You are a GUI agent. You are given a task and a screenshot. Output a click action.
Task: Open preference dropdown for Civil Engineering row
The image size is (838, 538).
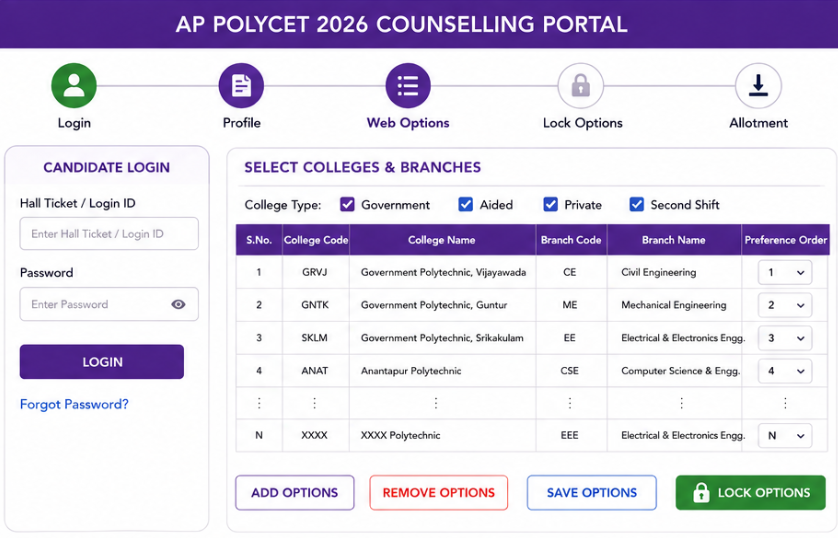coord(785,272)
